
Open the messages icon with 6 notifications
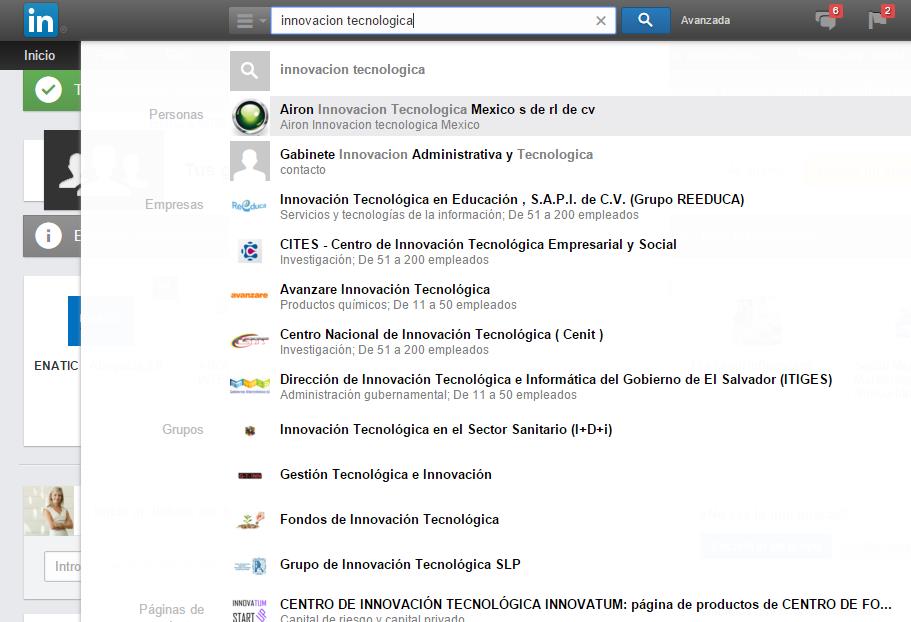pyautogui.click(x=826, y=19)
